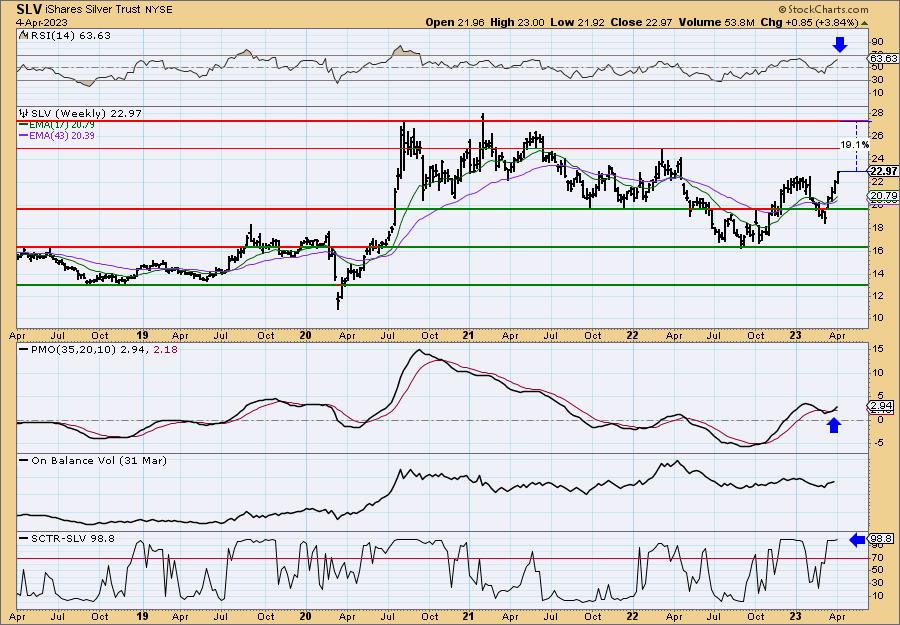
Task: Select the Open 21.96 value
Action: [455, 22]
